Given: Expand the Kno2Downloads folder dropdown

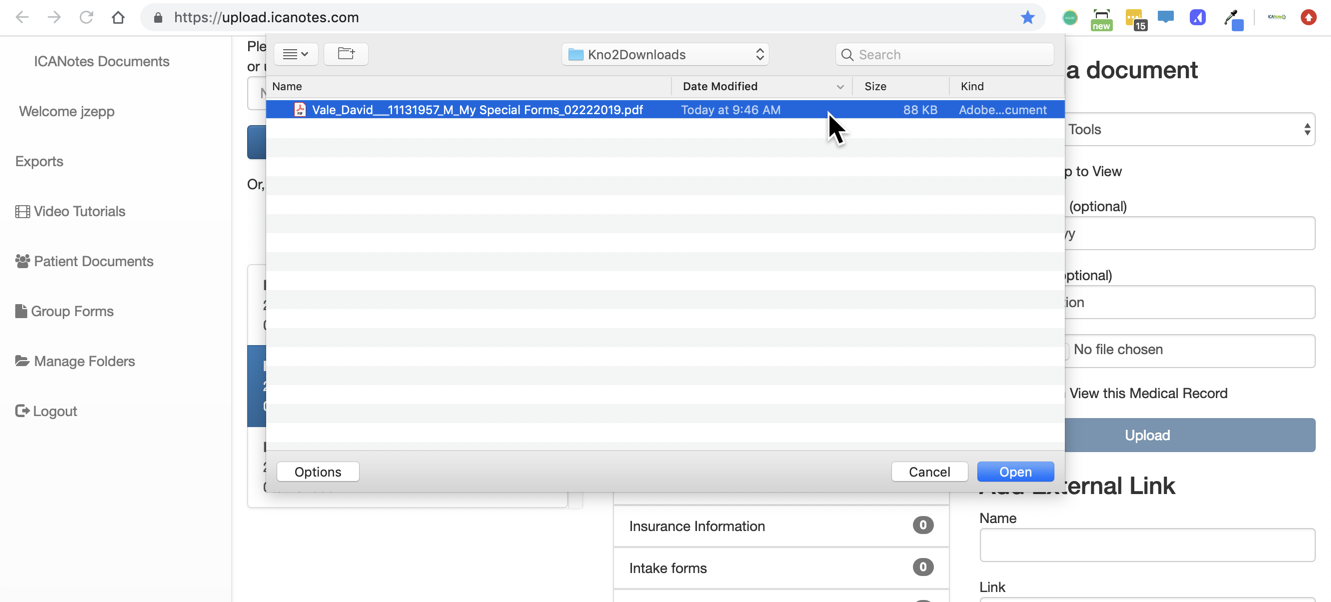Looking at the screenshot, I should coord(665,54).
